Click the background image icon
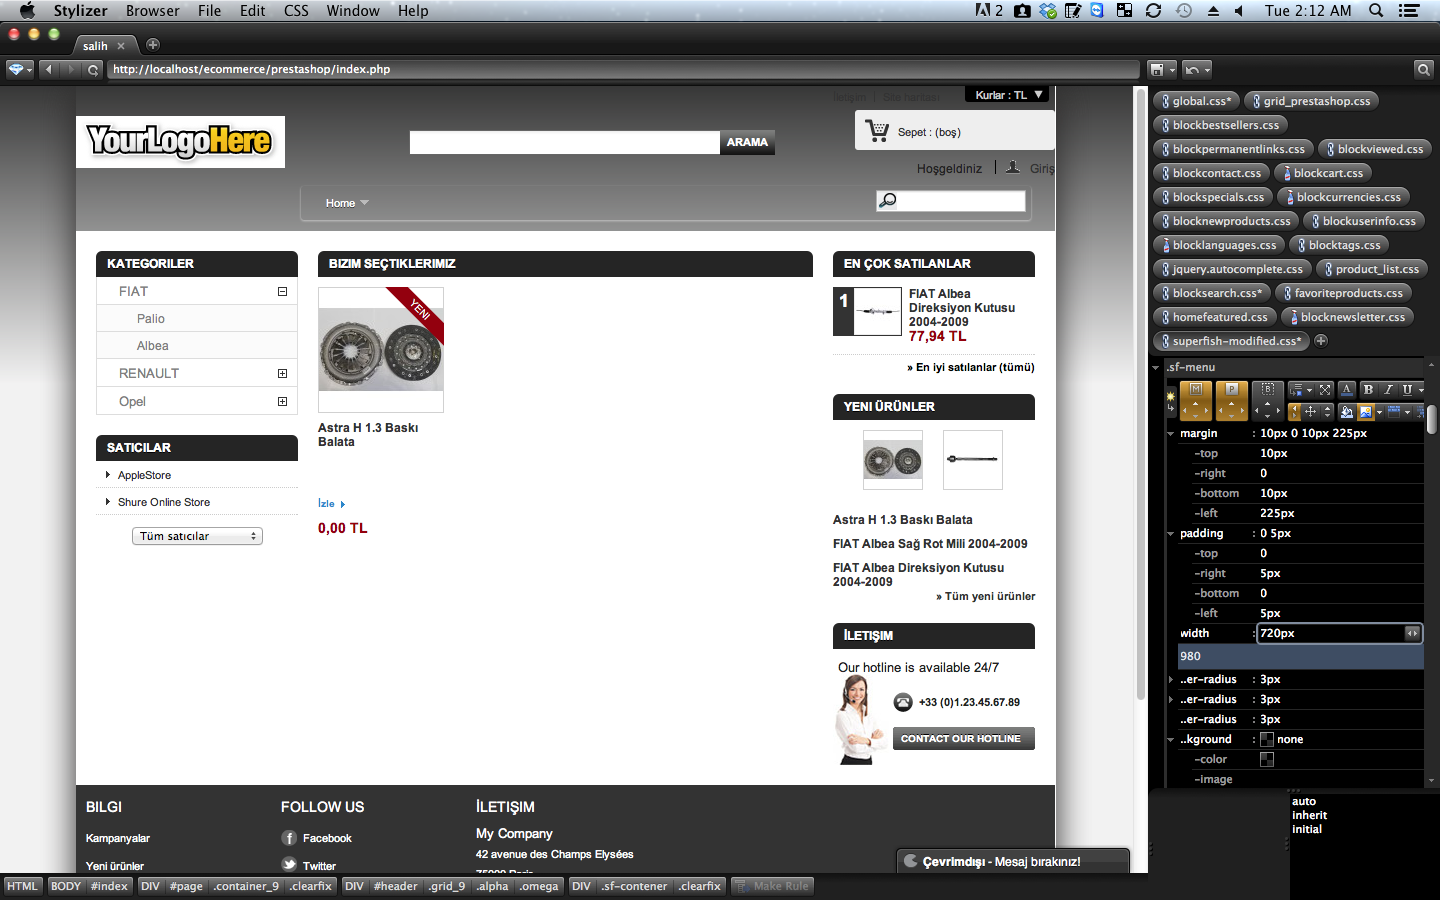 click(x=1366, y=412)
